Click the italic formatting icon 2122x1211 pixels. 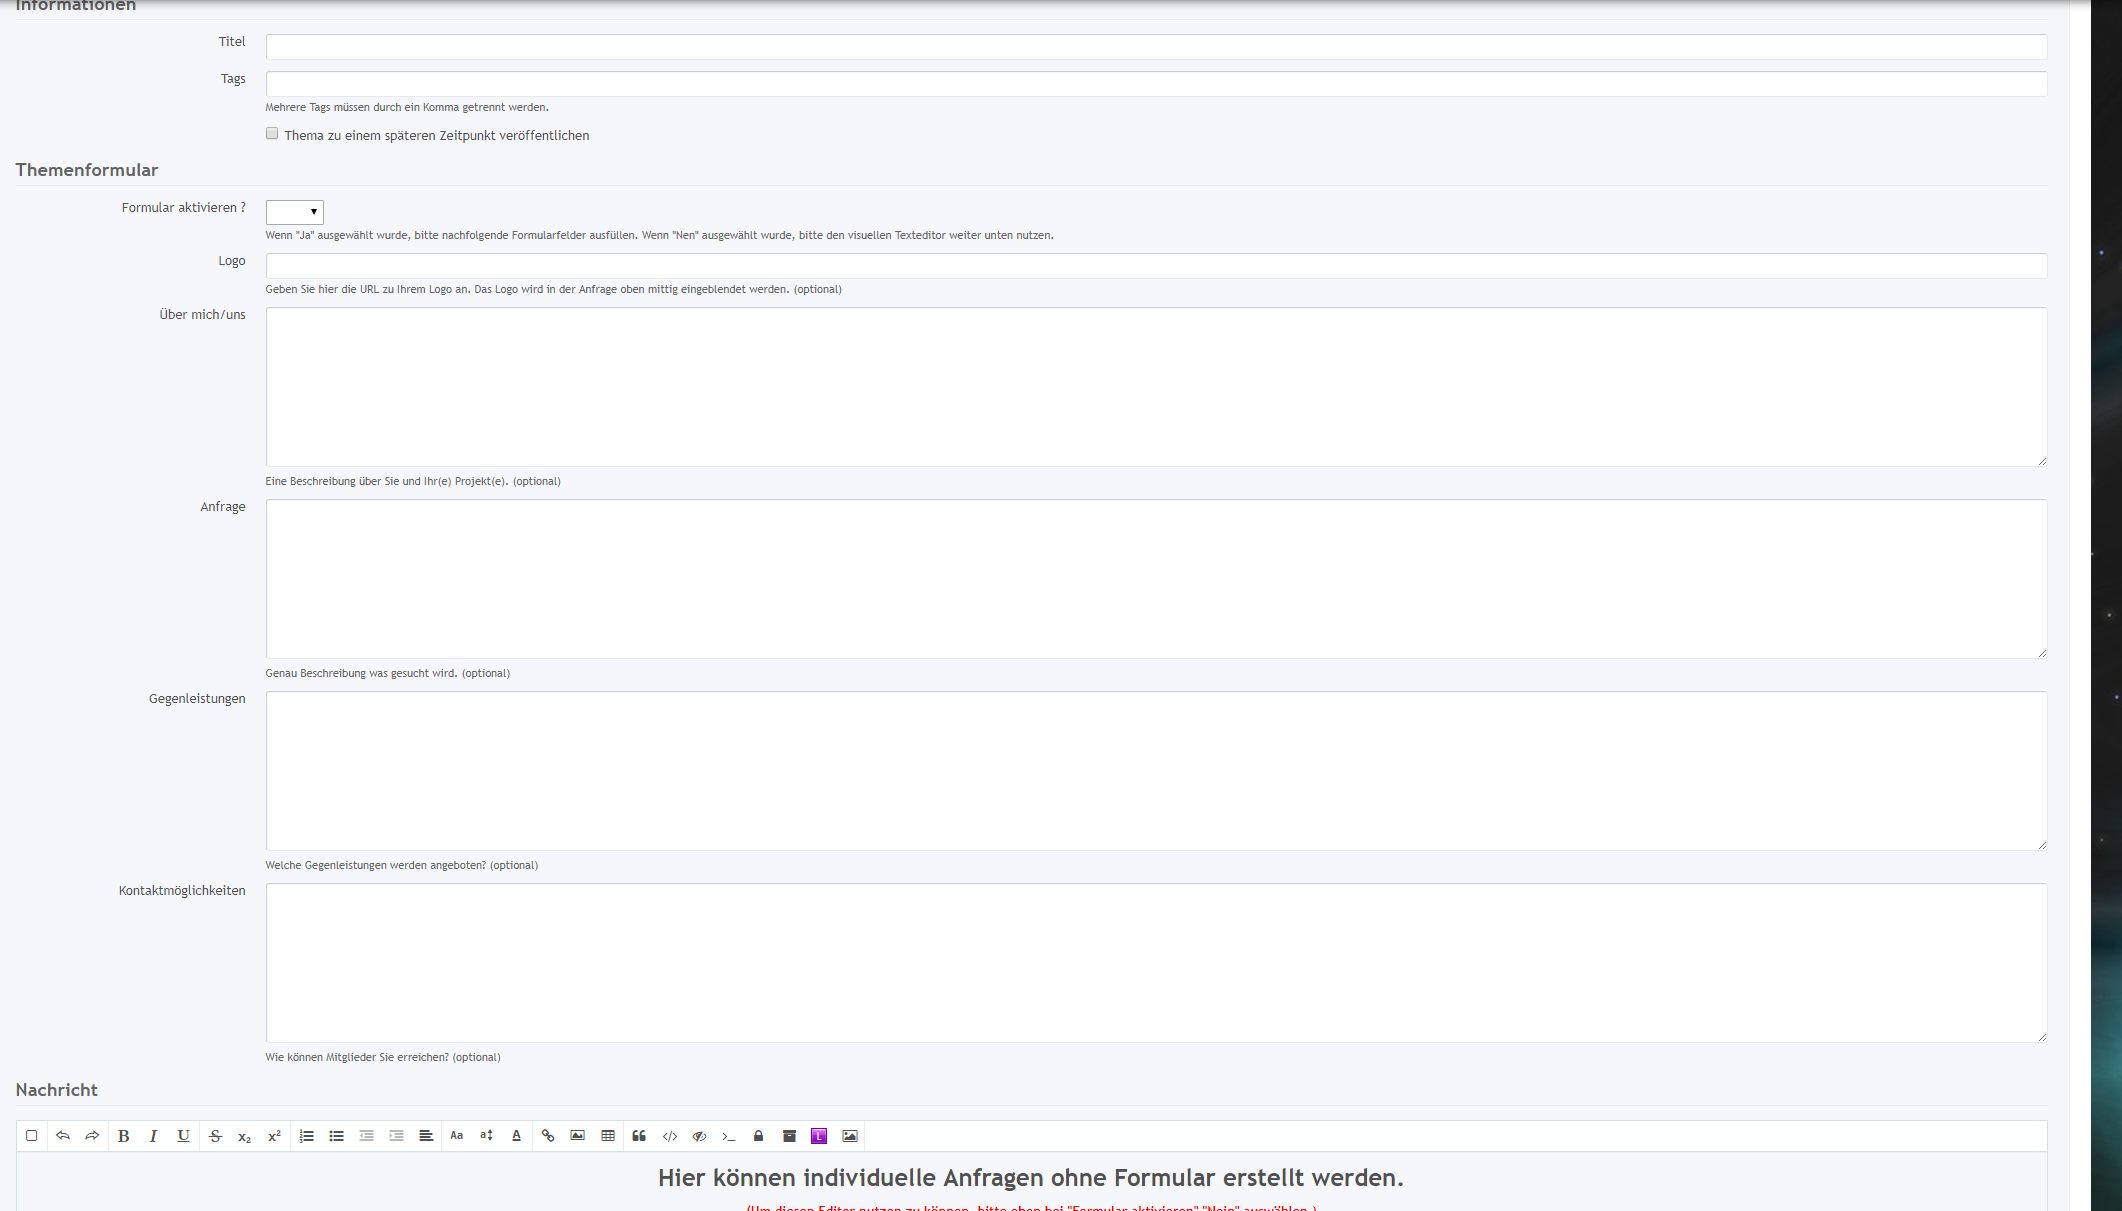pos(153,1136)
